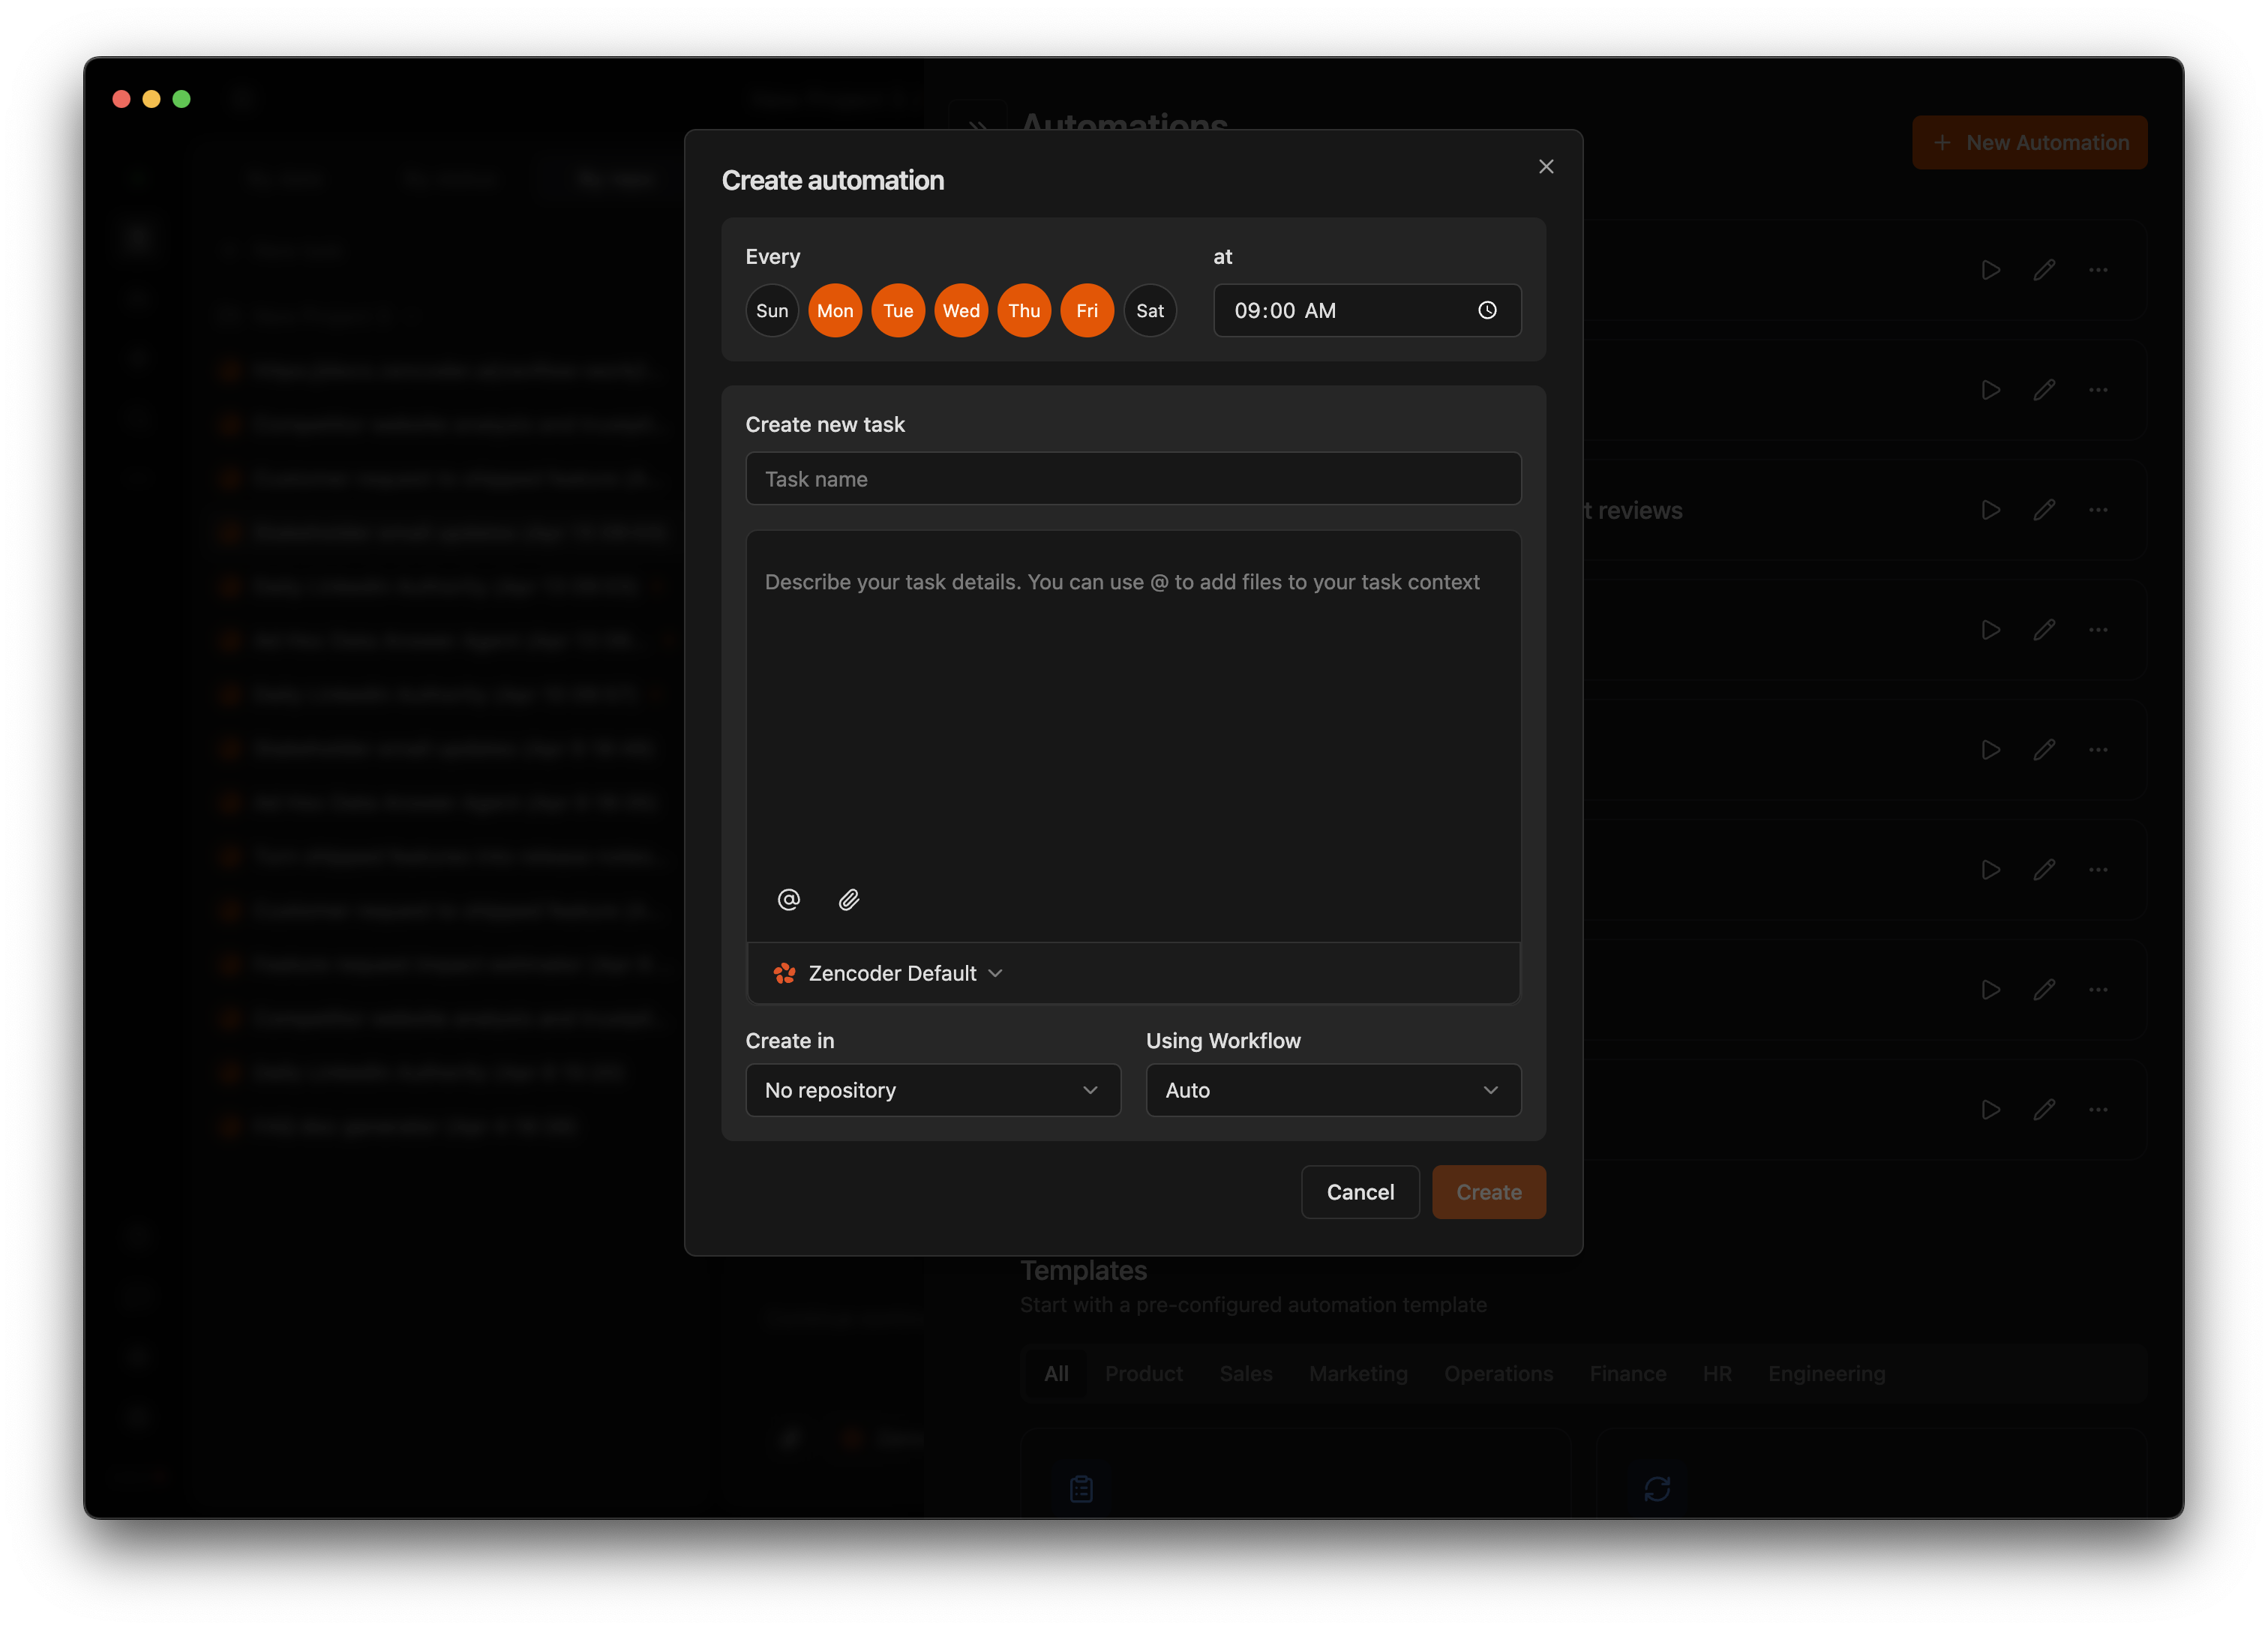Click the @ mention icon in the description box
Screen dimensions: 2268x1630
pyautogui.click(x=789, y=899)
